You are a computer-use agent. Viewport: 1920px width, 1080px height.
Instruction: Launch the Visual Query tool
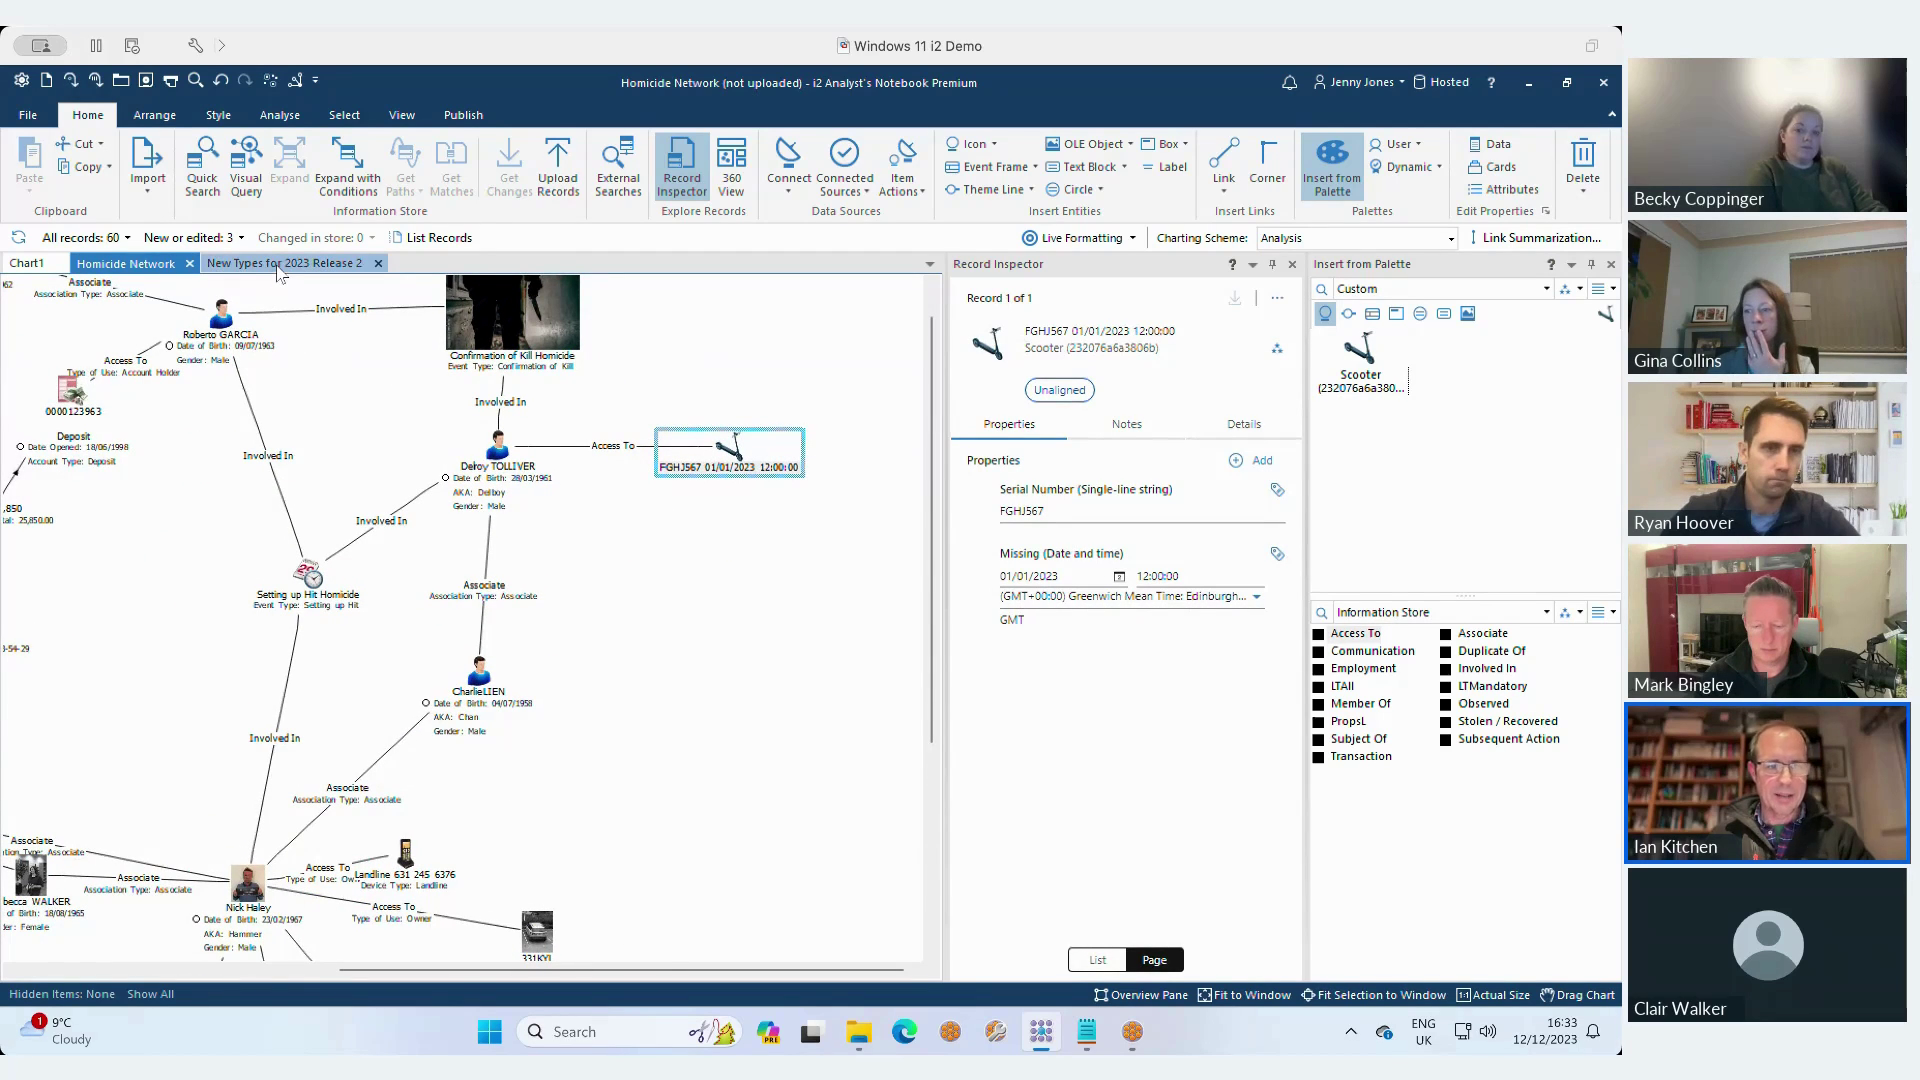point(246,166)
